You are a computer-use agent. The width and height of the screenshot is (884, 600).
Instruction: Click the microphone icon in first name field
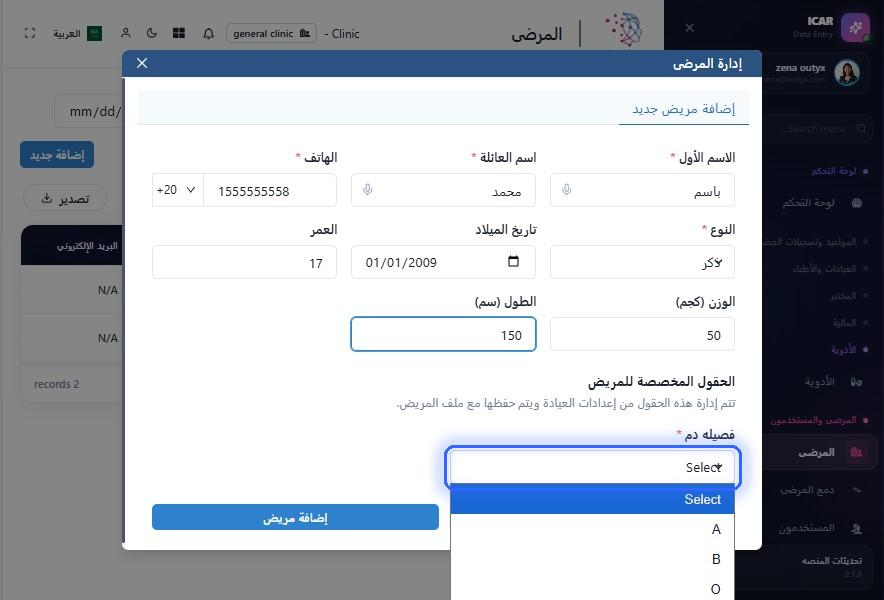click(x=567, y=191)
